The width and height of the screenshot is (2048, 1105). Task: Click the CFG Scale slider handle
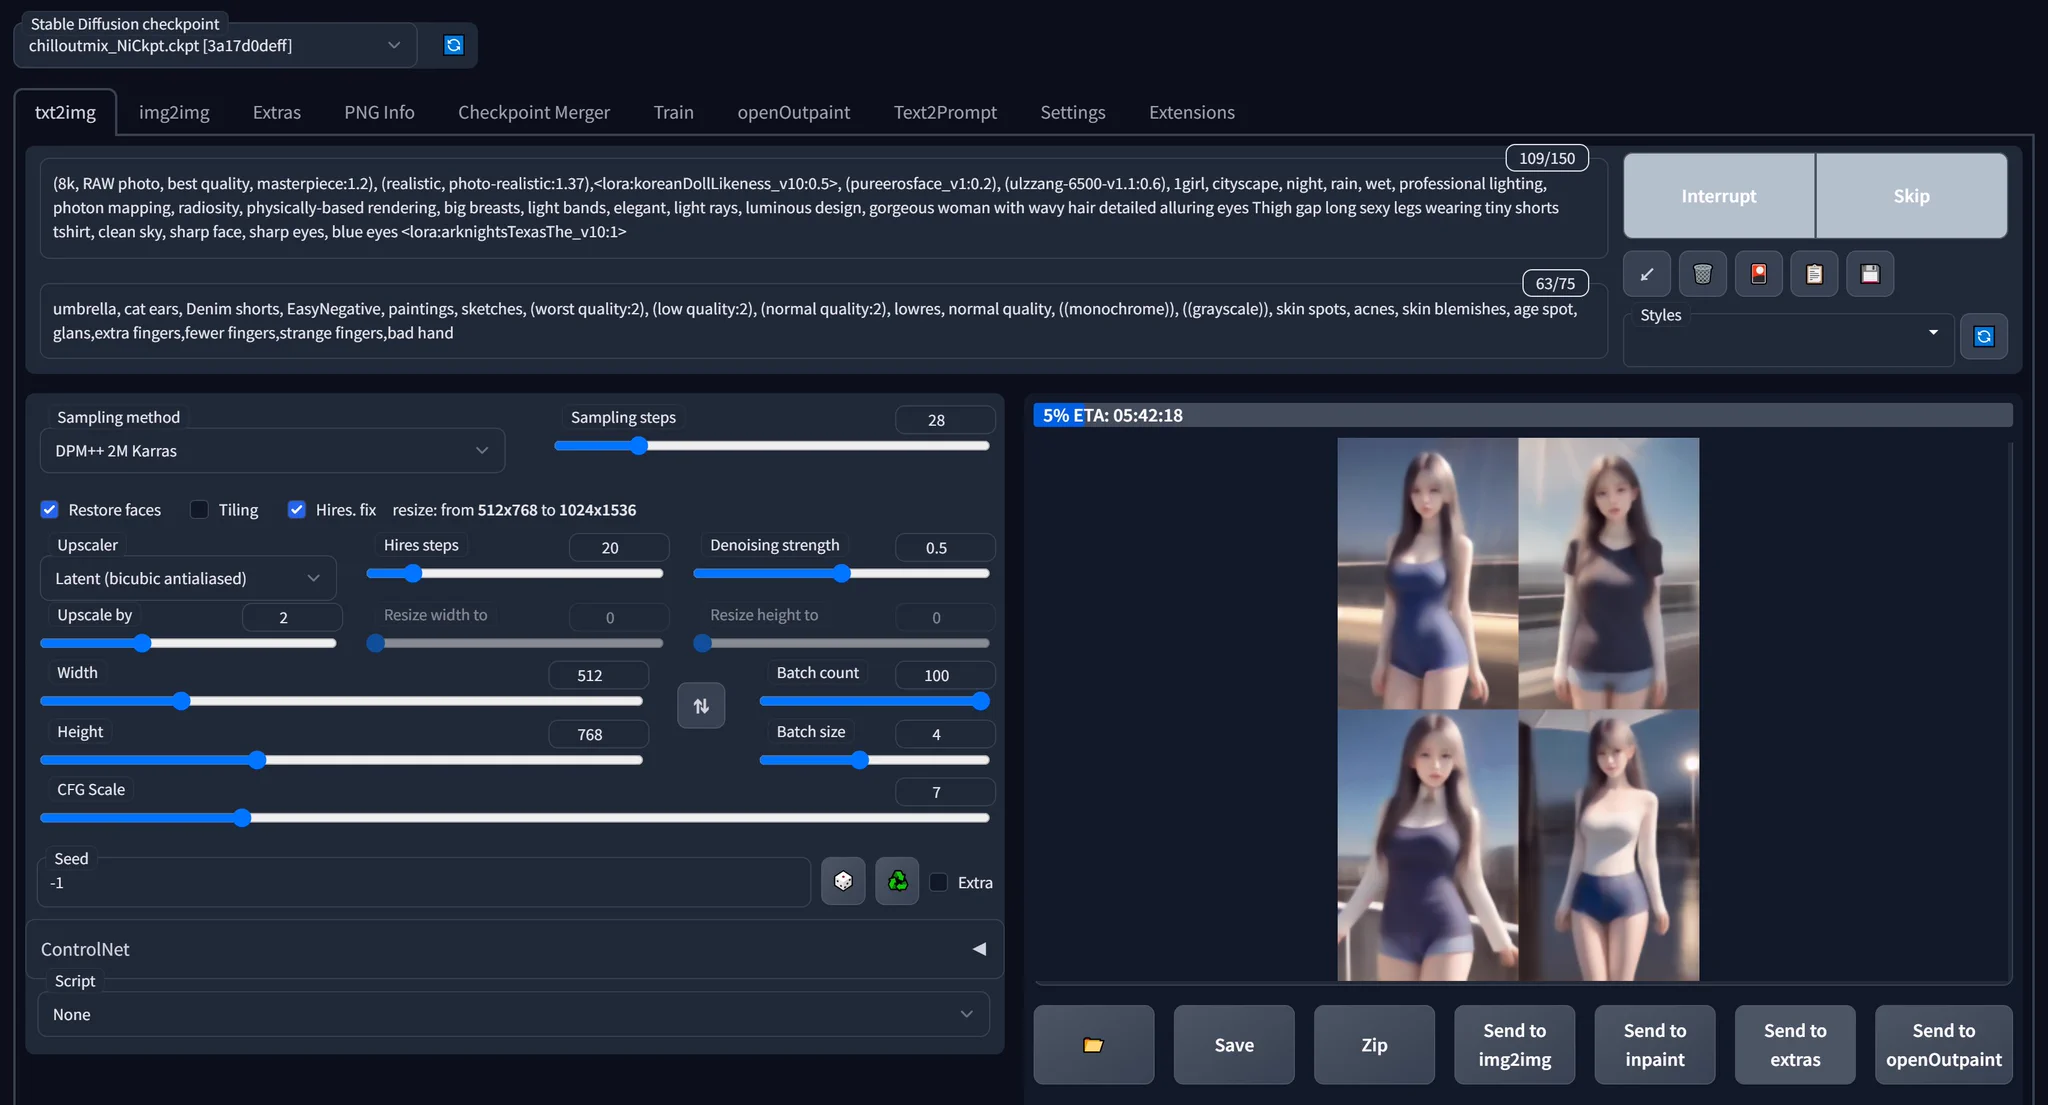(242, 818)
